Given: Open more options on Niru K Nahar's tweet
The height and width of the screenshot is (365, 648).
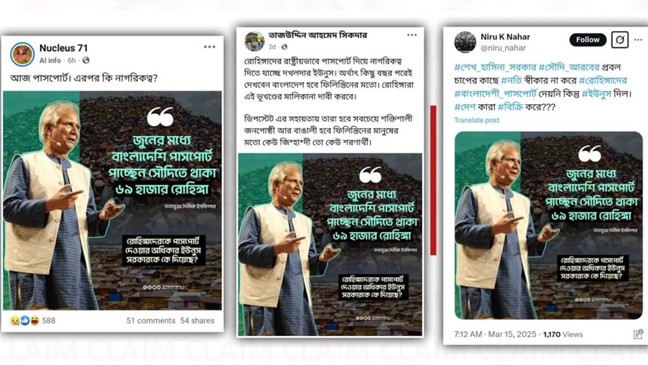Looking at the screenshot, I should 638,40.
